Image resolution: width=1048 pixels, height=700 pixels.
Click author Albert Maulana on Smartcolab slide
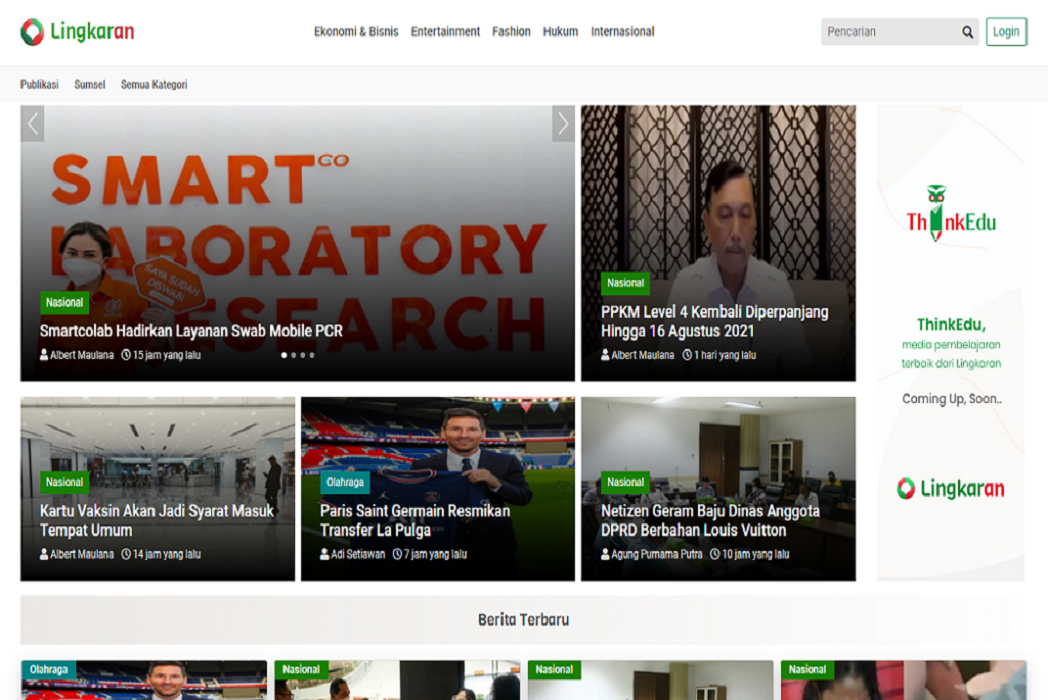click(77, 355)
